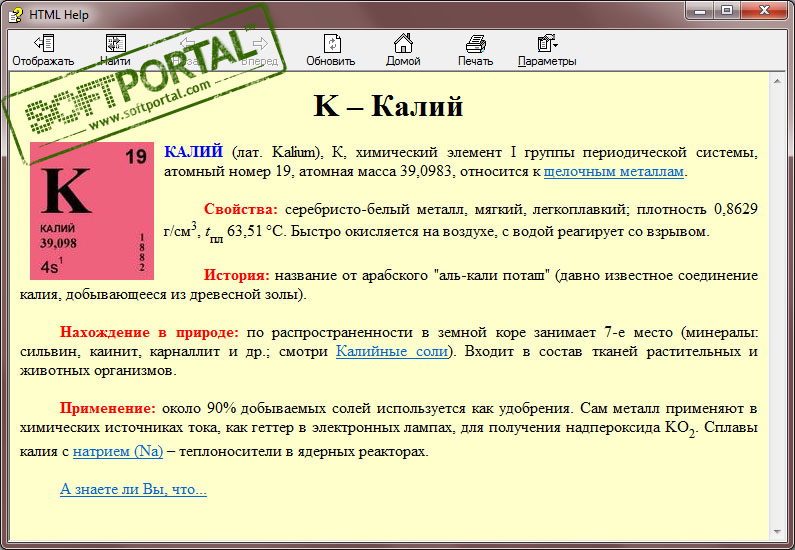Click the scrollbar down arrow

pos(777,532)
